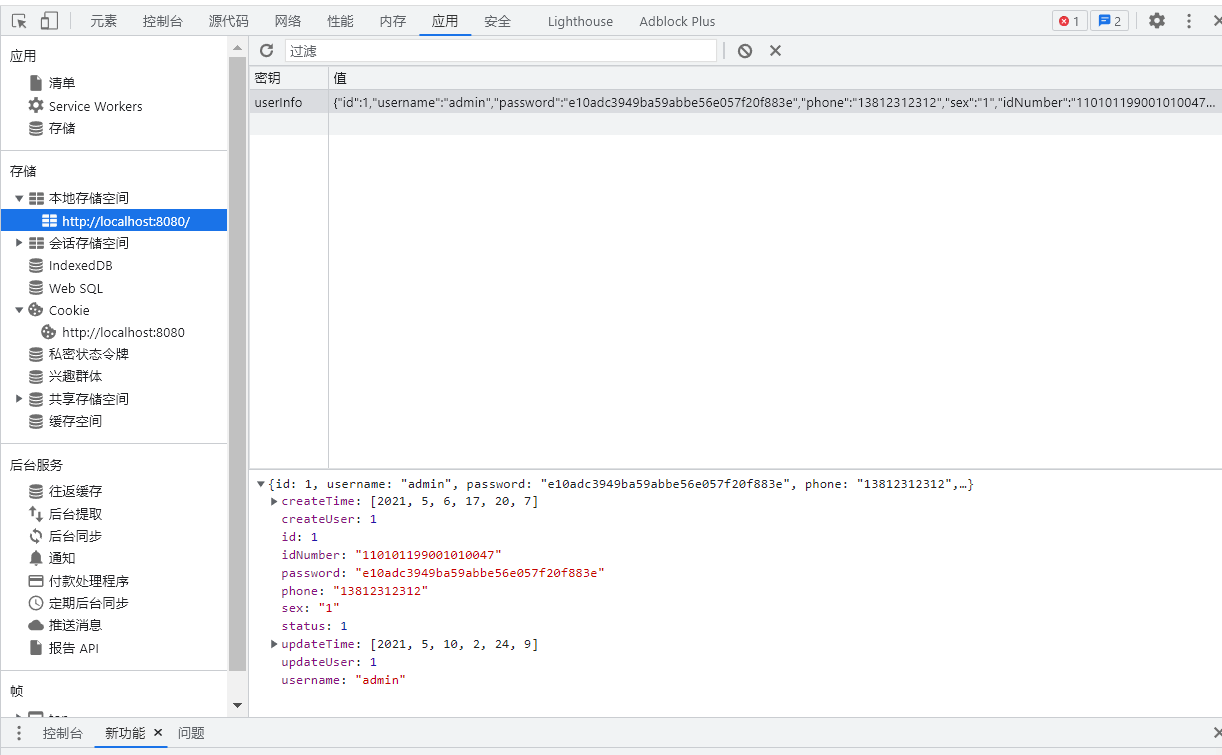
Task: Activate the inspect element picker icon
Action: click(19, 21)
